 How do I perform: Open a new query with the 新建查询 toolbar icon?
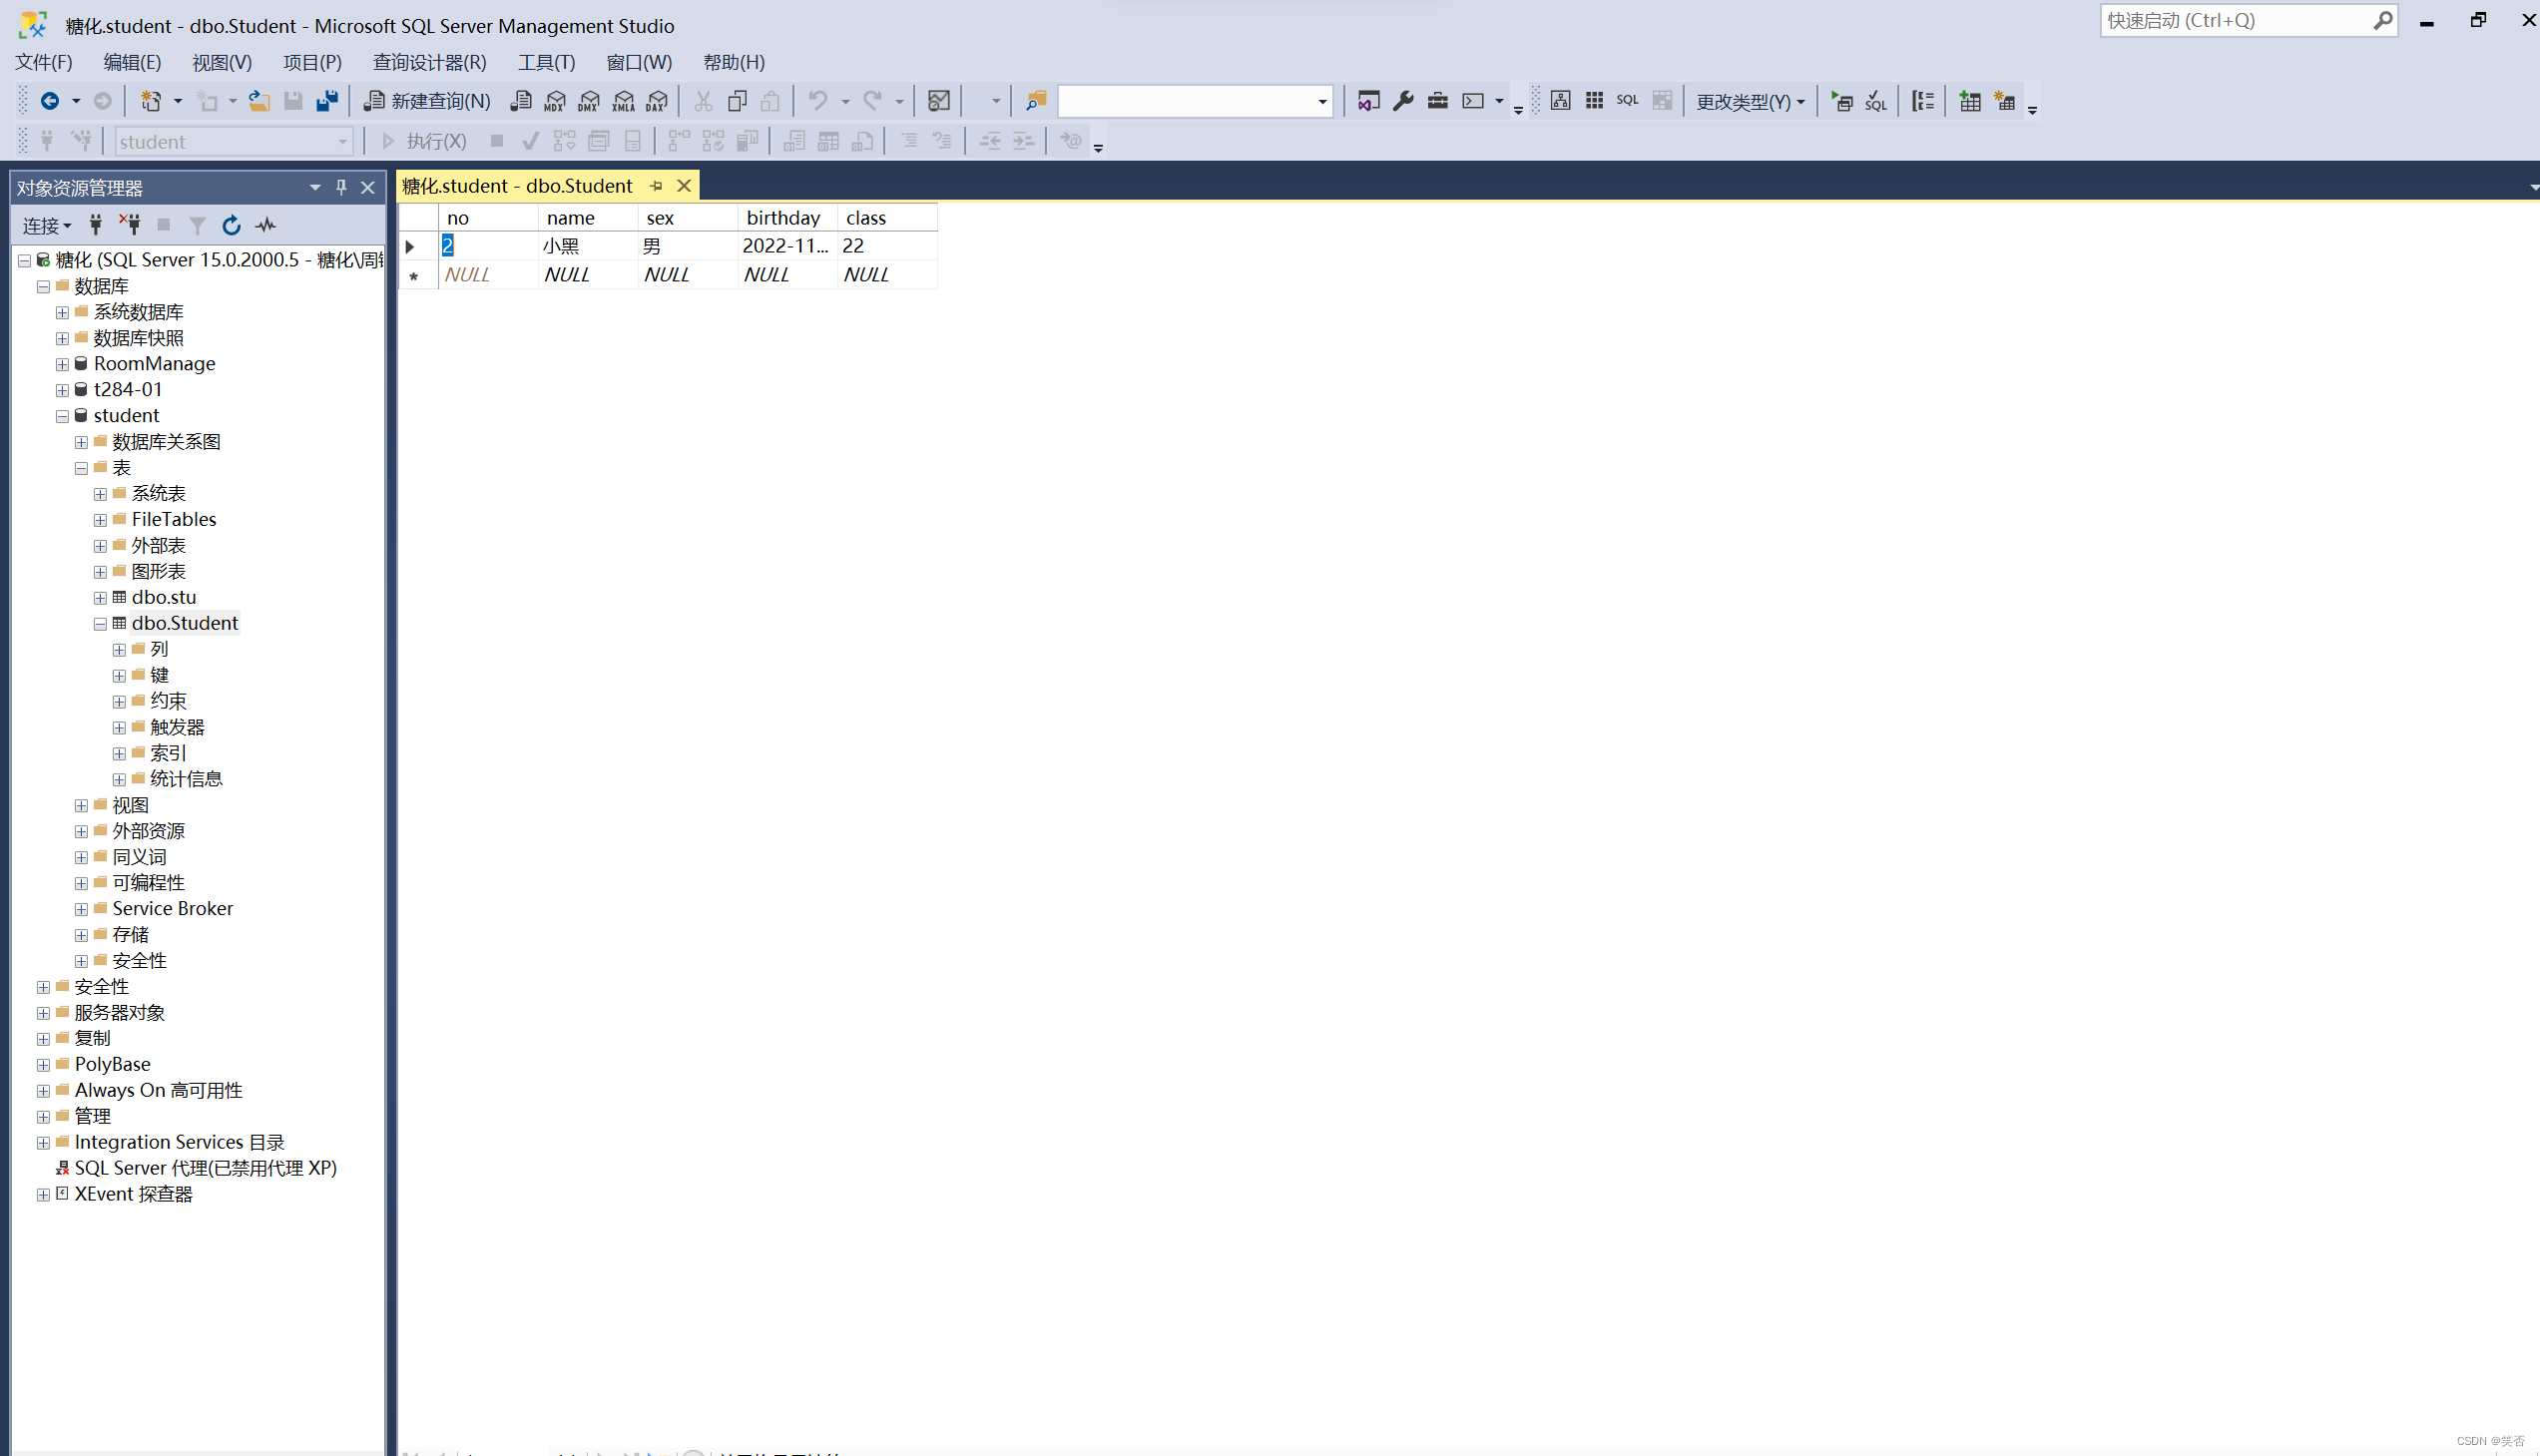(425, 101)
